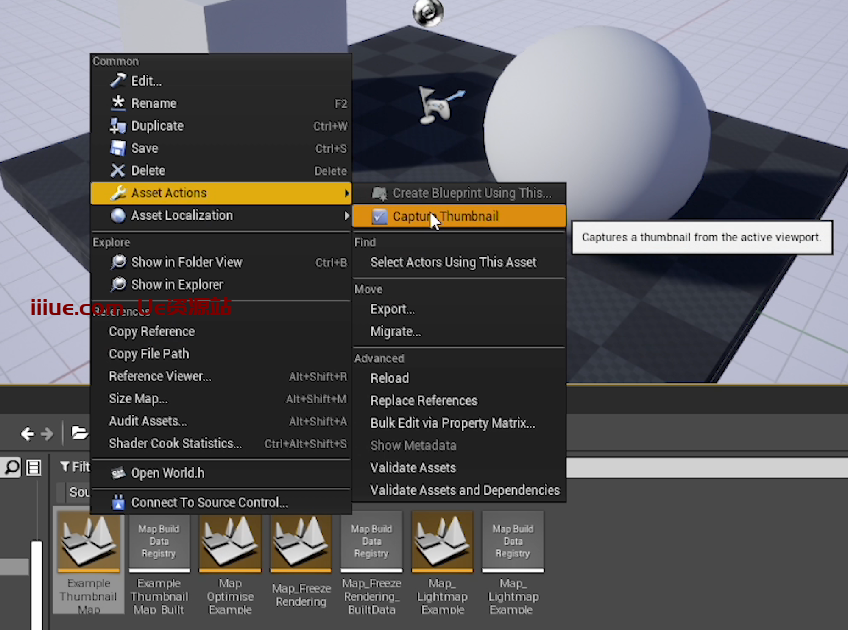Click the Edit pencil icon in context menu

118,81
